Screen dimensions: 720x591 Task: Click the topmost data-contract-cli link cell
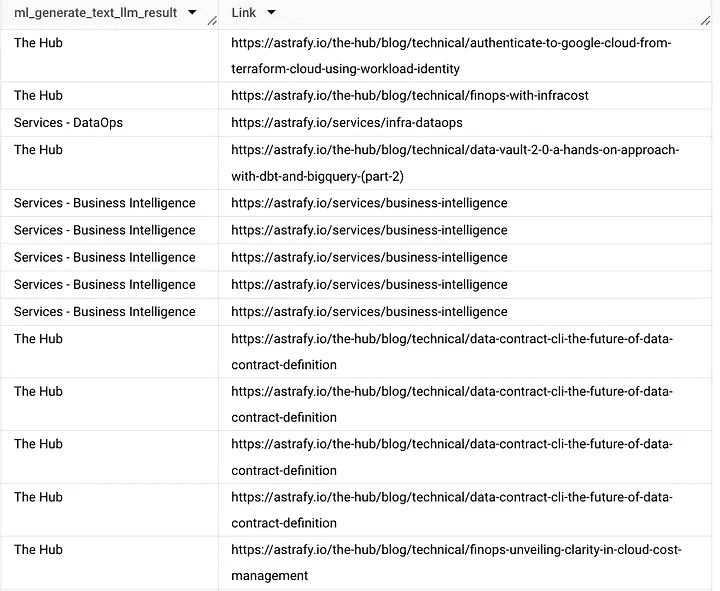pyautogui.click(x=465, y=352)
